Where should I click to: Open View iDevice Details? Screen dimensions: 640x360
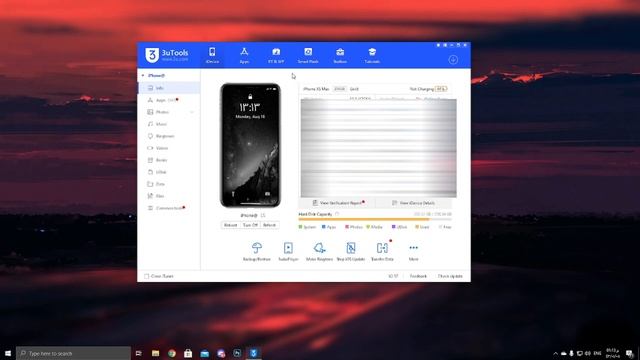tap(413, 203)
